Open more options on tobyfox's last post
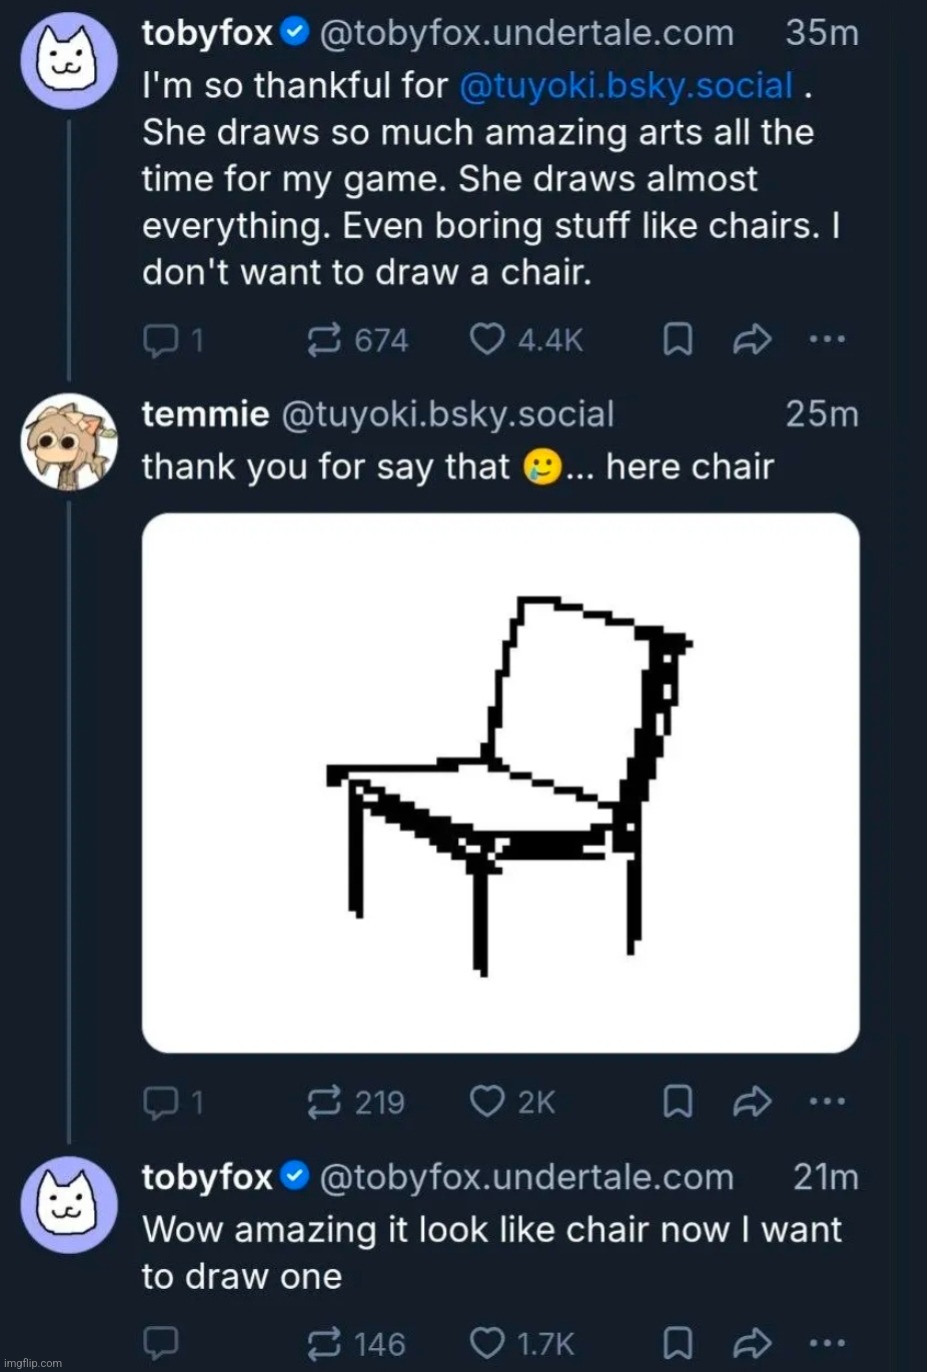 tap(827, 1341)
